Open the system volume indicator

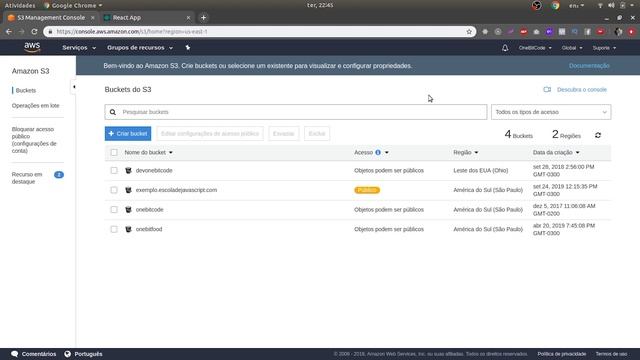point(611,5)
